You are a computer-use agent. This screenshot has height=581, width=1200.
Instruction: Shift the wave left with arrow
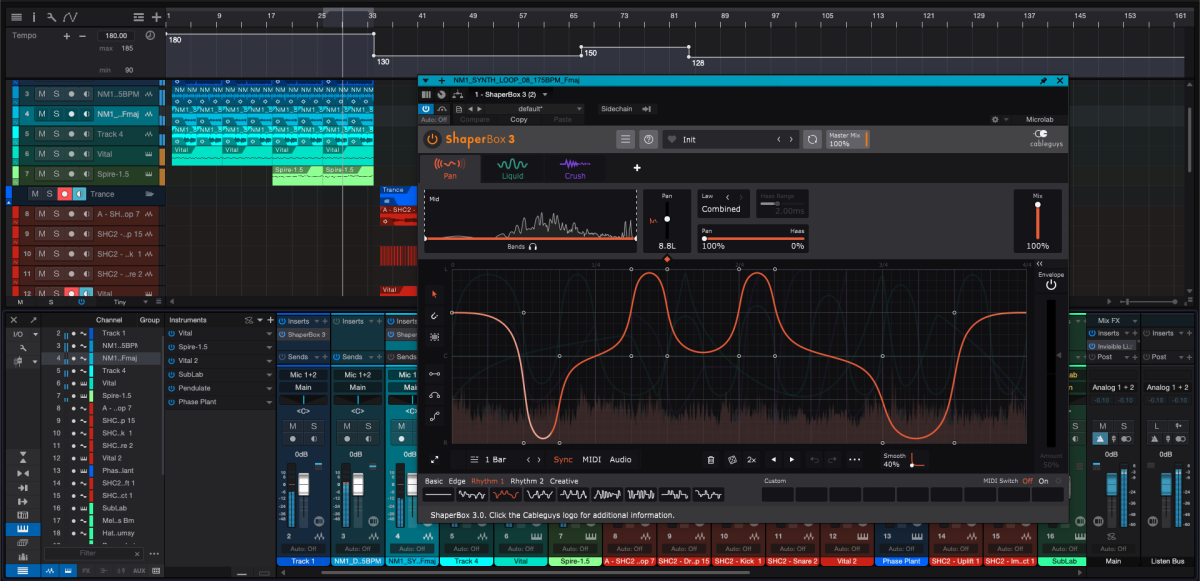coord(773,460)
